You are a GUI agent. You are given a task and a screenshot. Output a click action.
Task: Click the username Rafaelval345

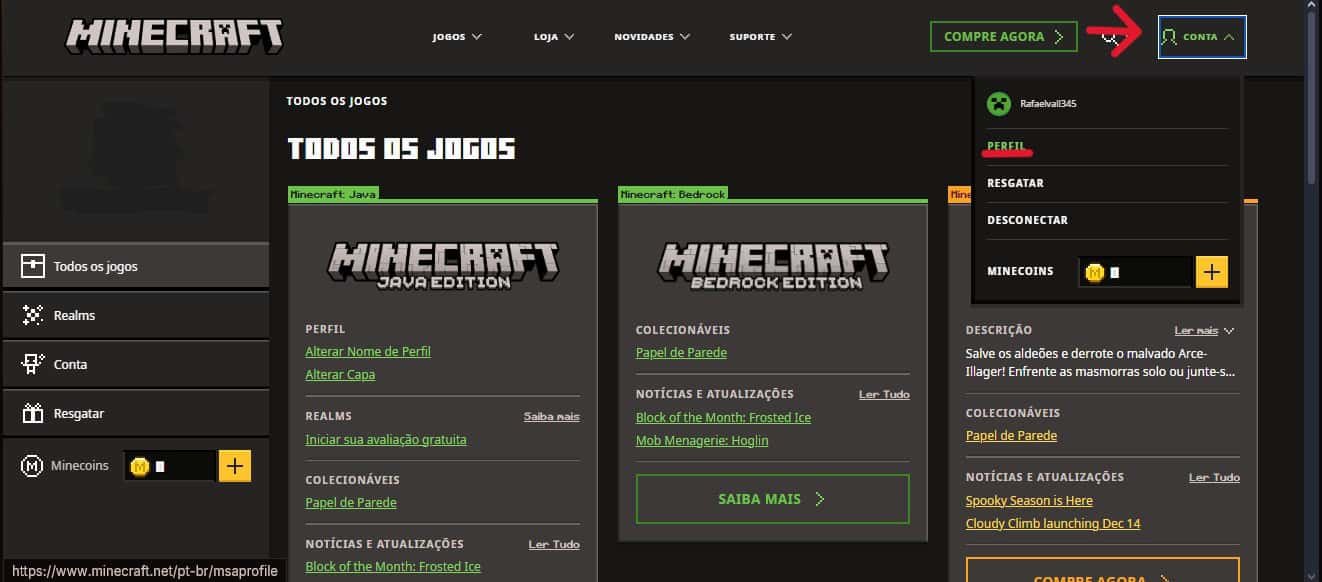(1048, 104)
